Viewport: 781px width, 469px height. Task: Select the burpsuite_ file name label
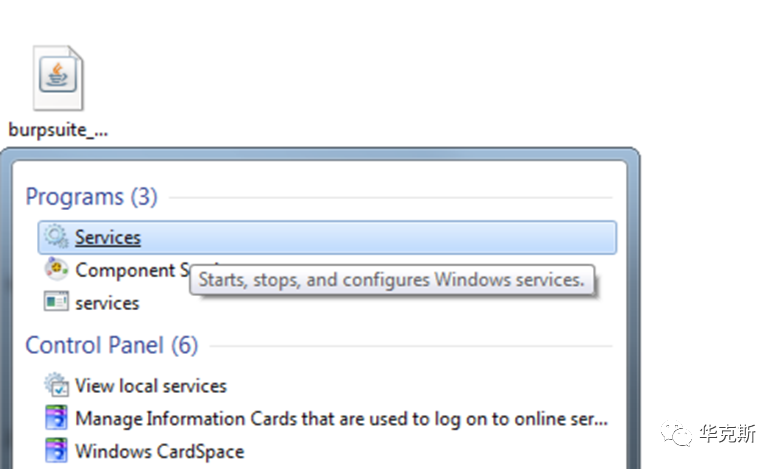58,129
